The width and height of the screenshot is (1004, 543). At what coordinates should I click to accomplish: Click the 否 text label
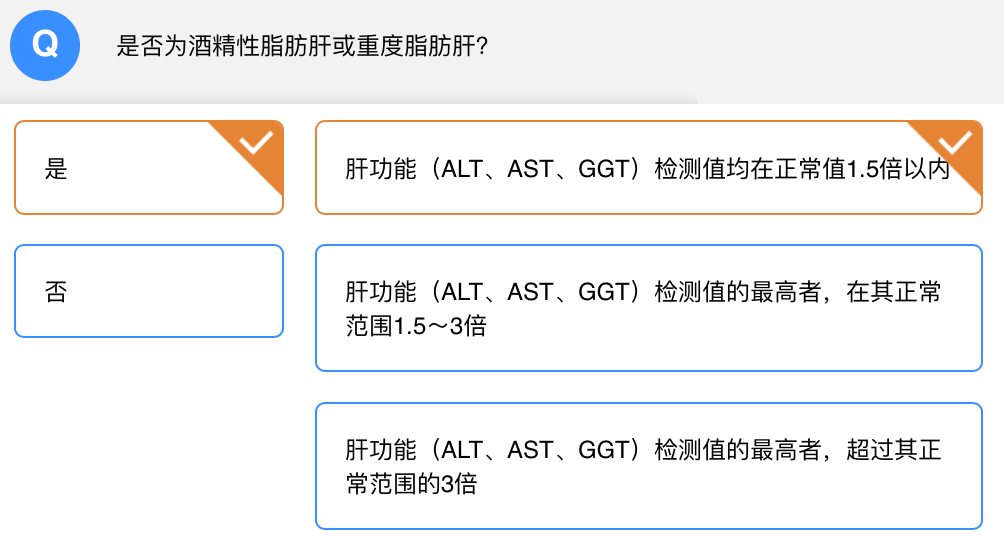(56, 292)
